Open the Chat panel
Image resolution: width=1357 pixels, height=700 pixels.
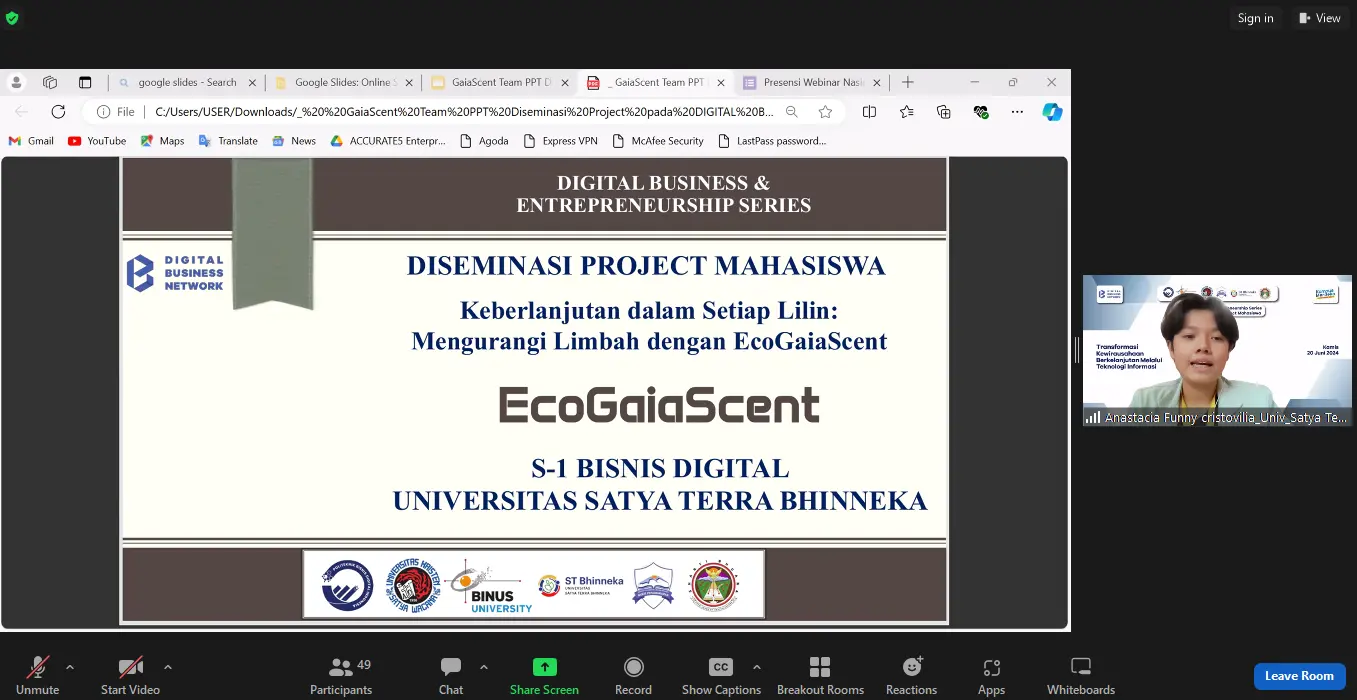tap(451, 675)
